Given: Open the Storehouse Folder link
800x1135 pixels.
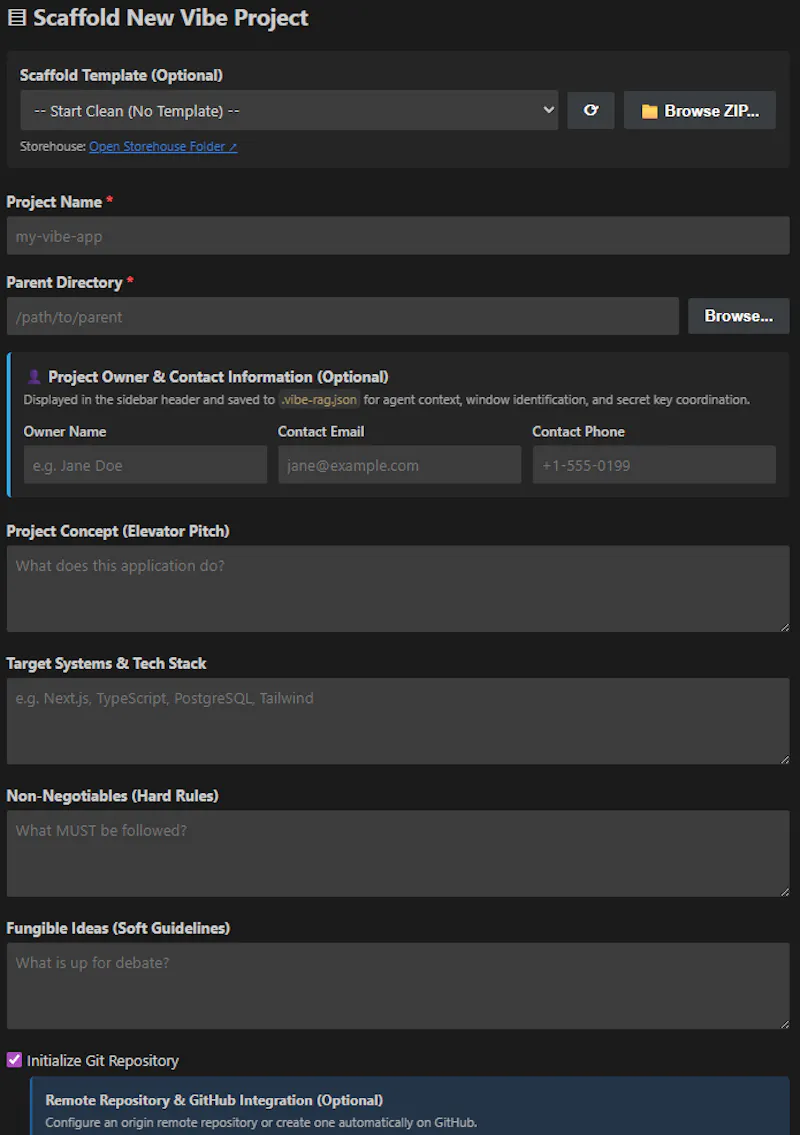Looking at the screenshot, I should point(163,146).
